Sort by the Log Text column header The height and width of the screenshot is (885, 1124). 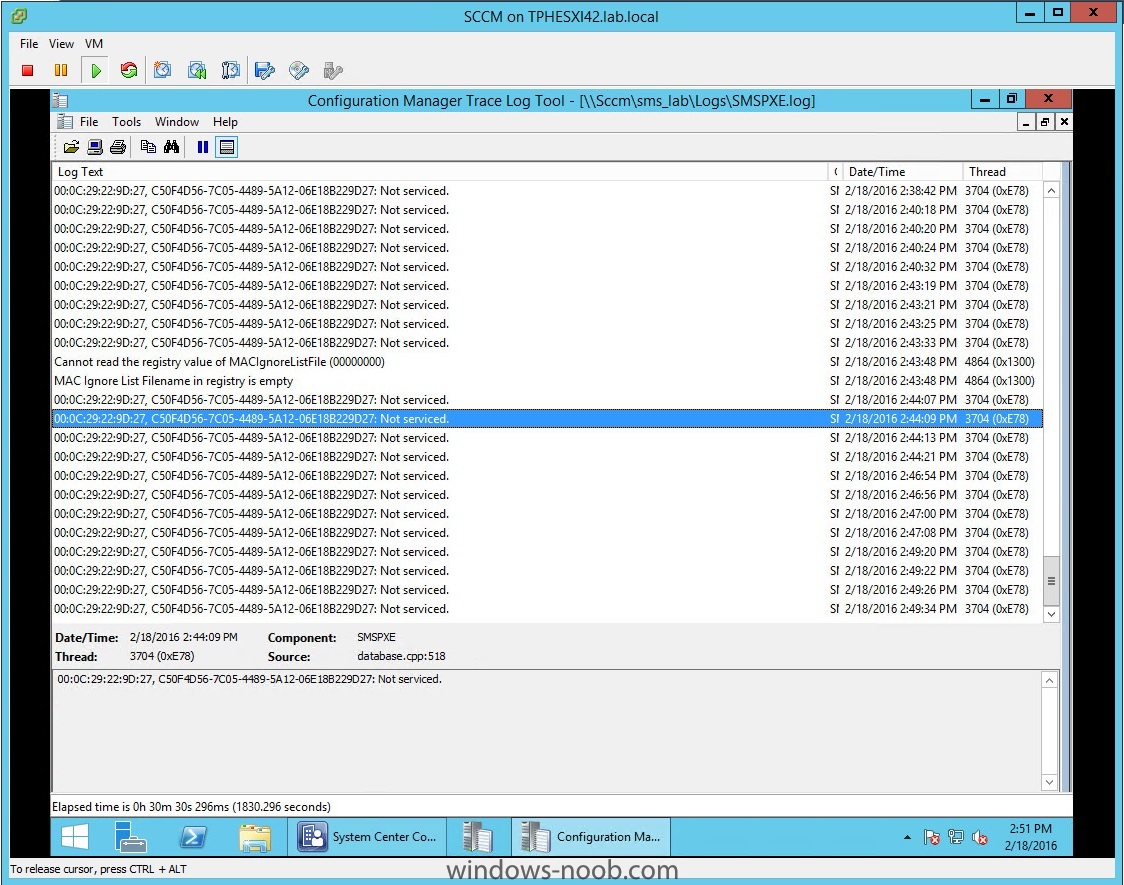[440, 172]
